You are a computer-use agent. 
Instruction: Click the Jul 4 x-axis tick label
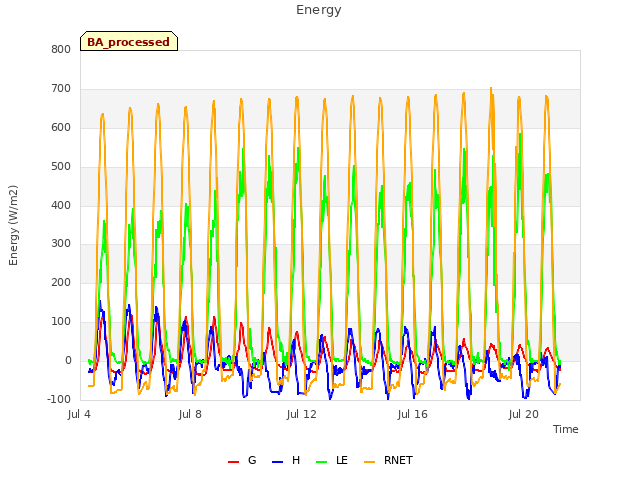click(x=79, y=414)
